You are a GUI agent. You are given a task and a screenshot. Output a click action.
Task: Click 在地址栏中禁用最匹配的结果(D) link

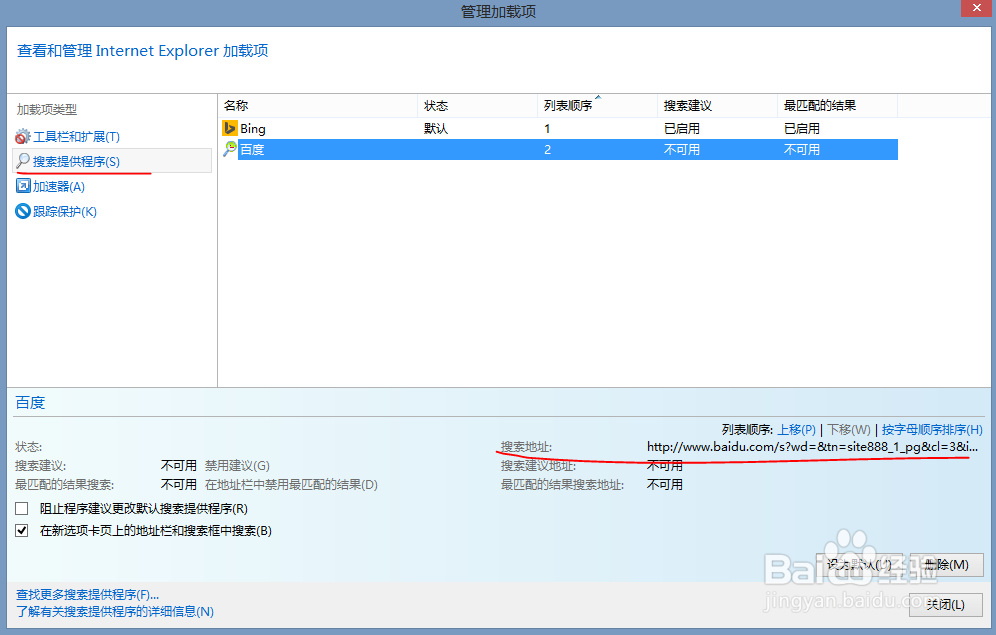(x=291, y=485)
